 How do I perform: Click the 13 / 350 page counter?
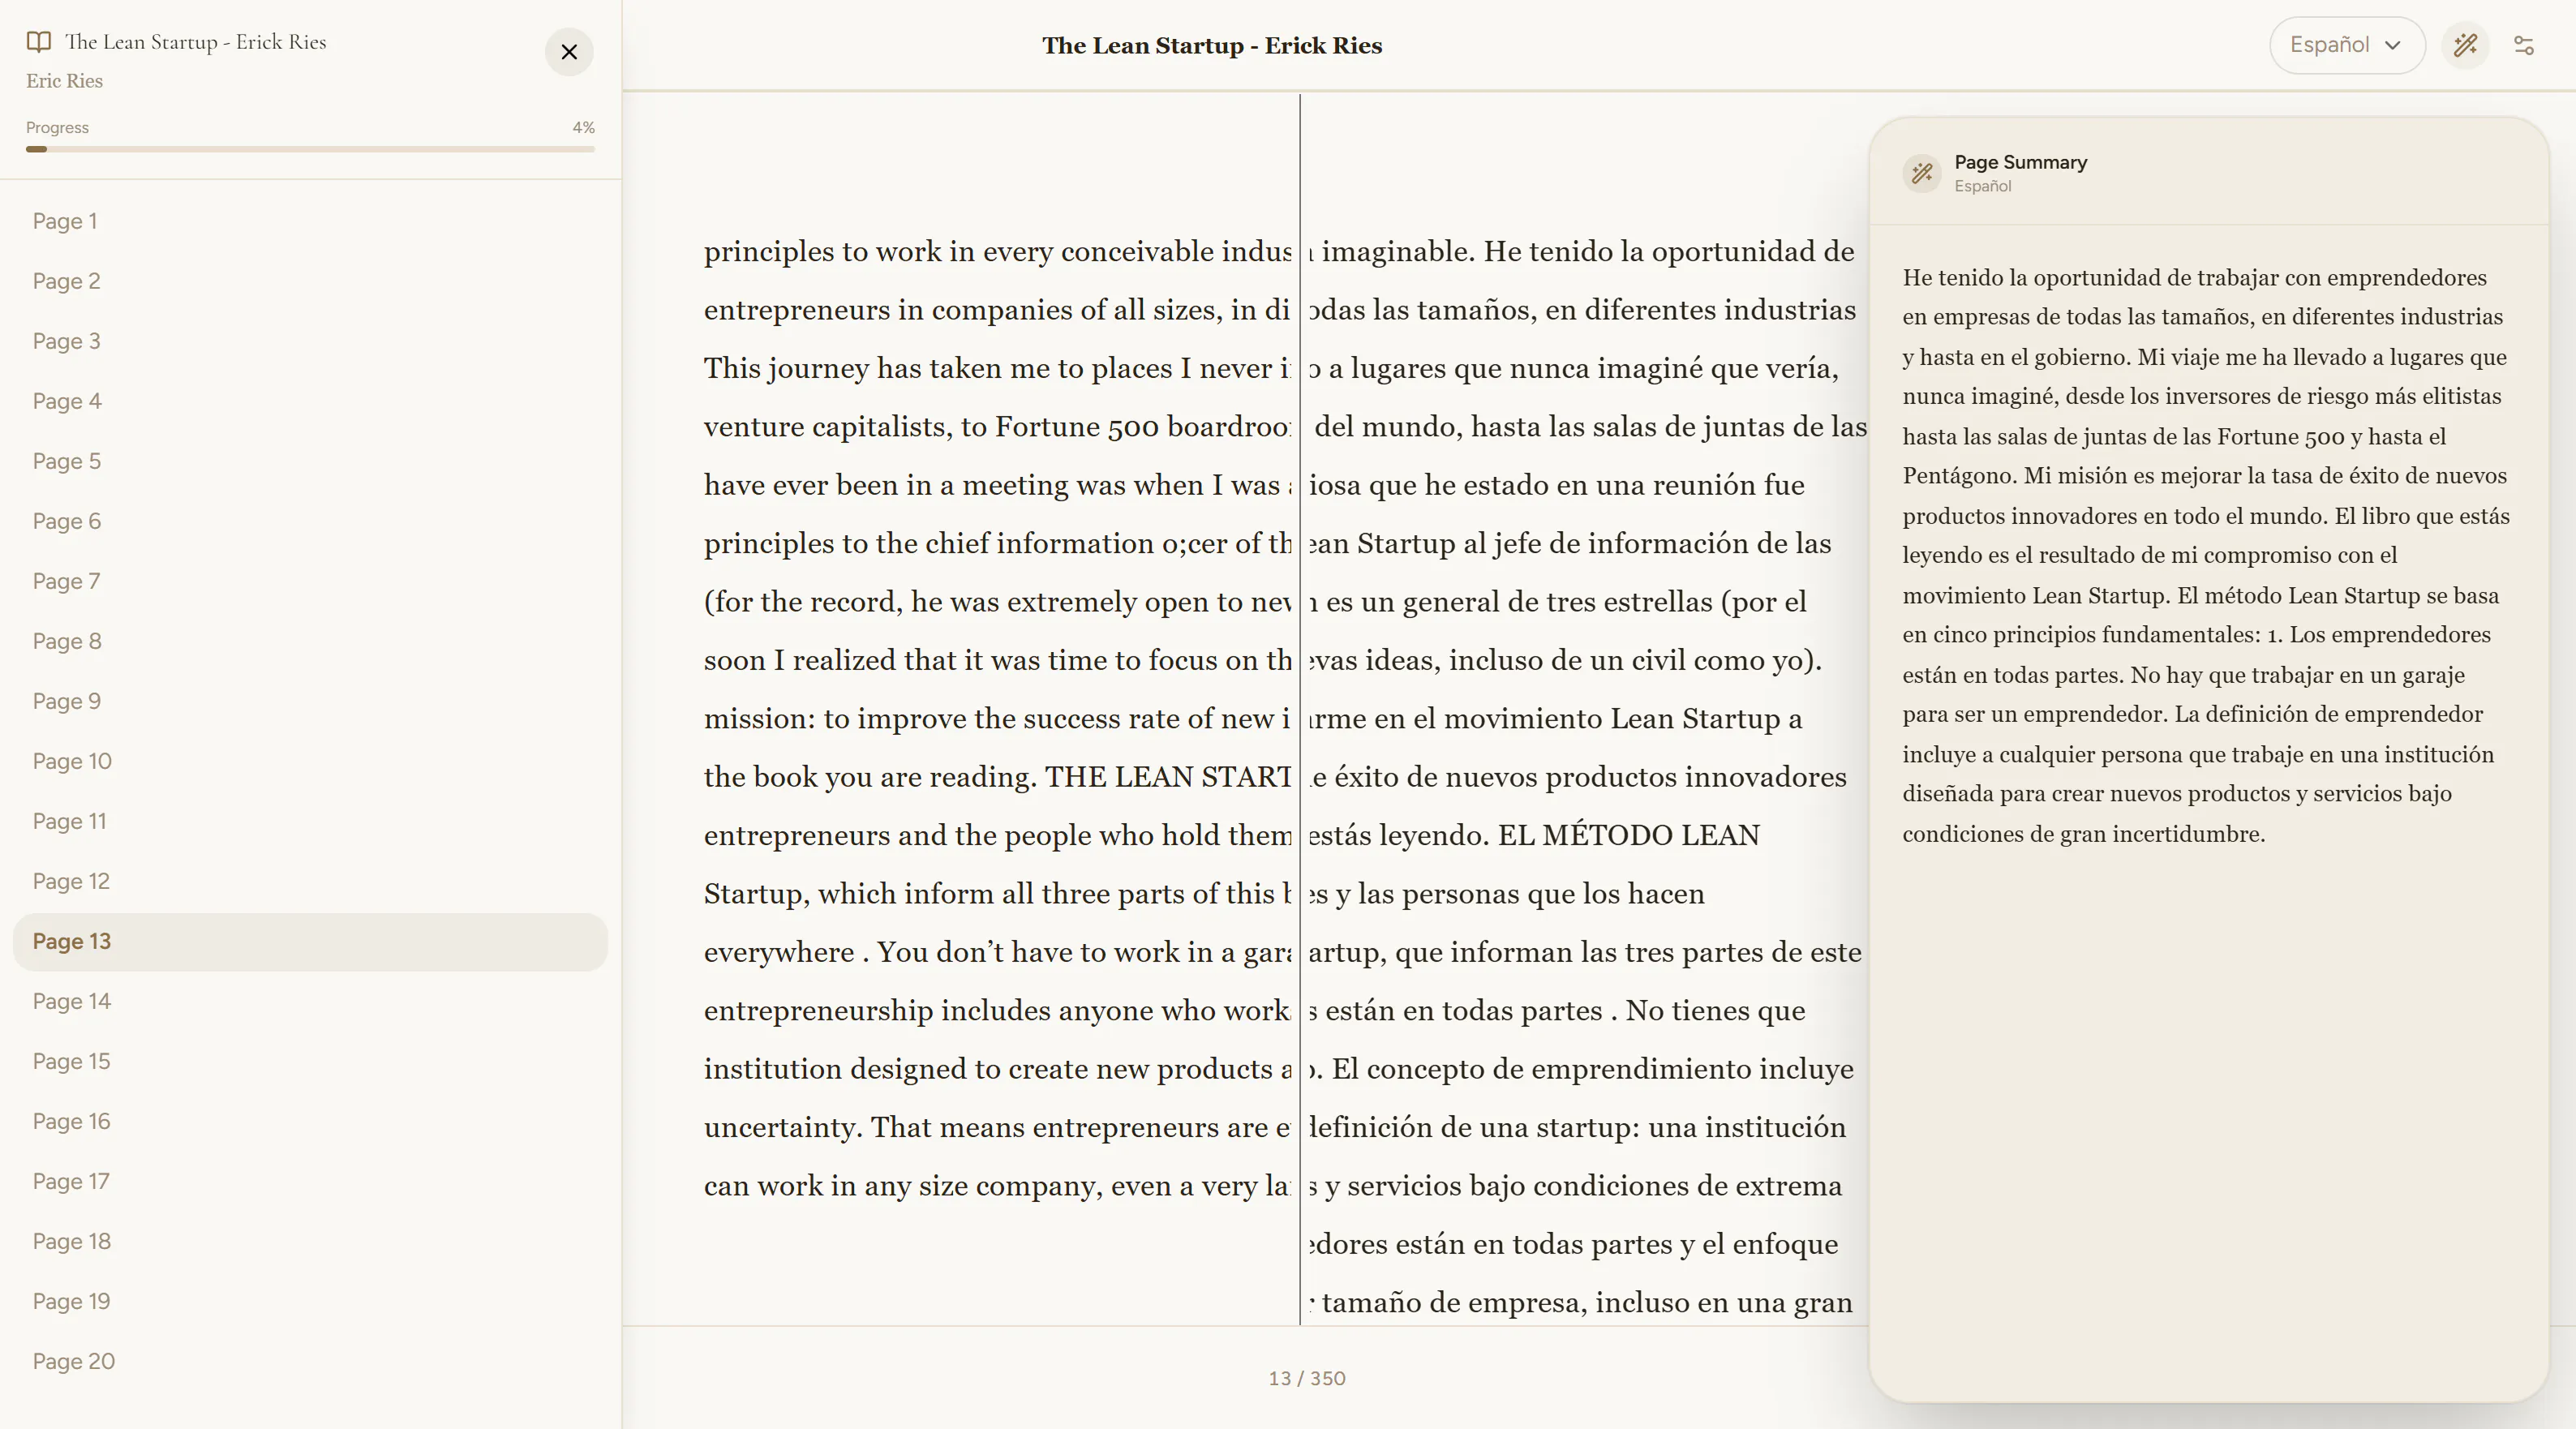coord(1307,1378)
